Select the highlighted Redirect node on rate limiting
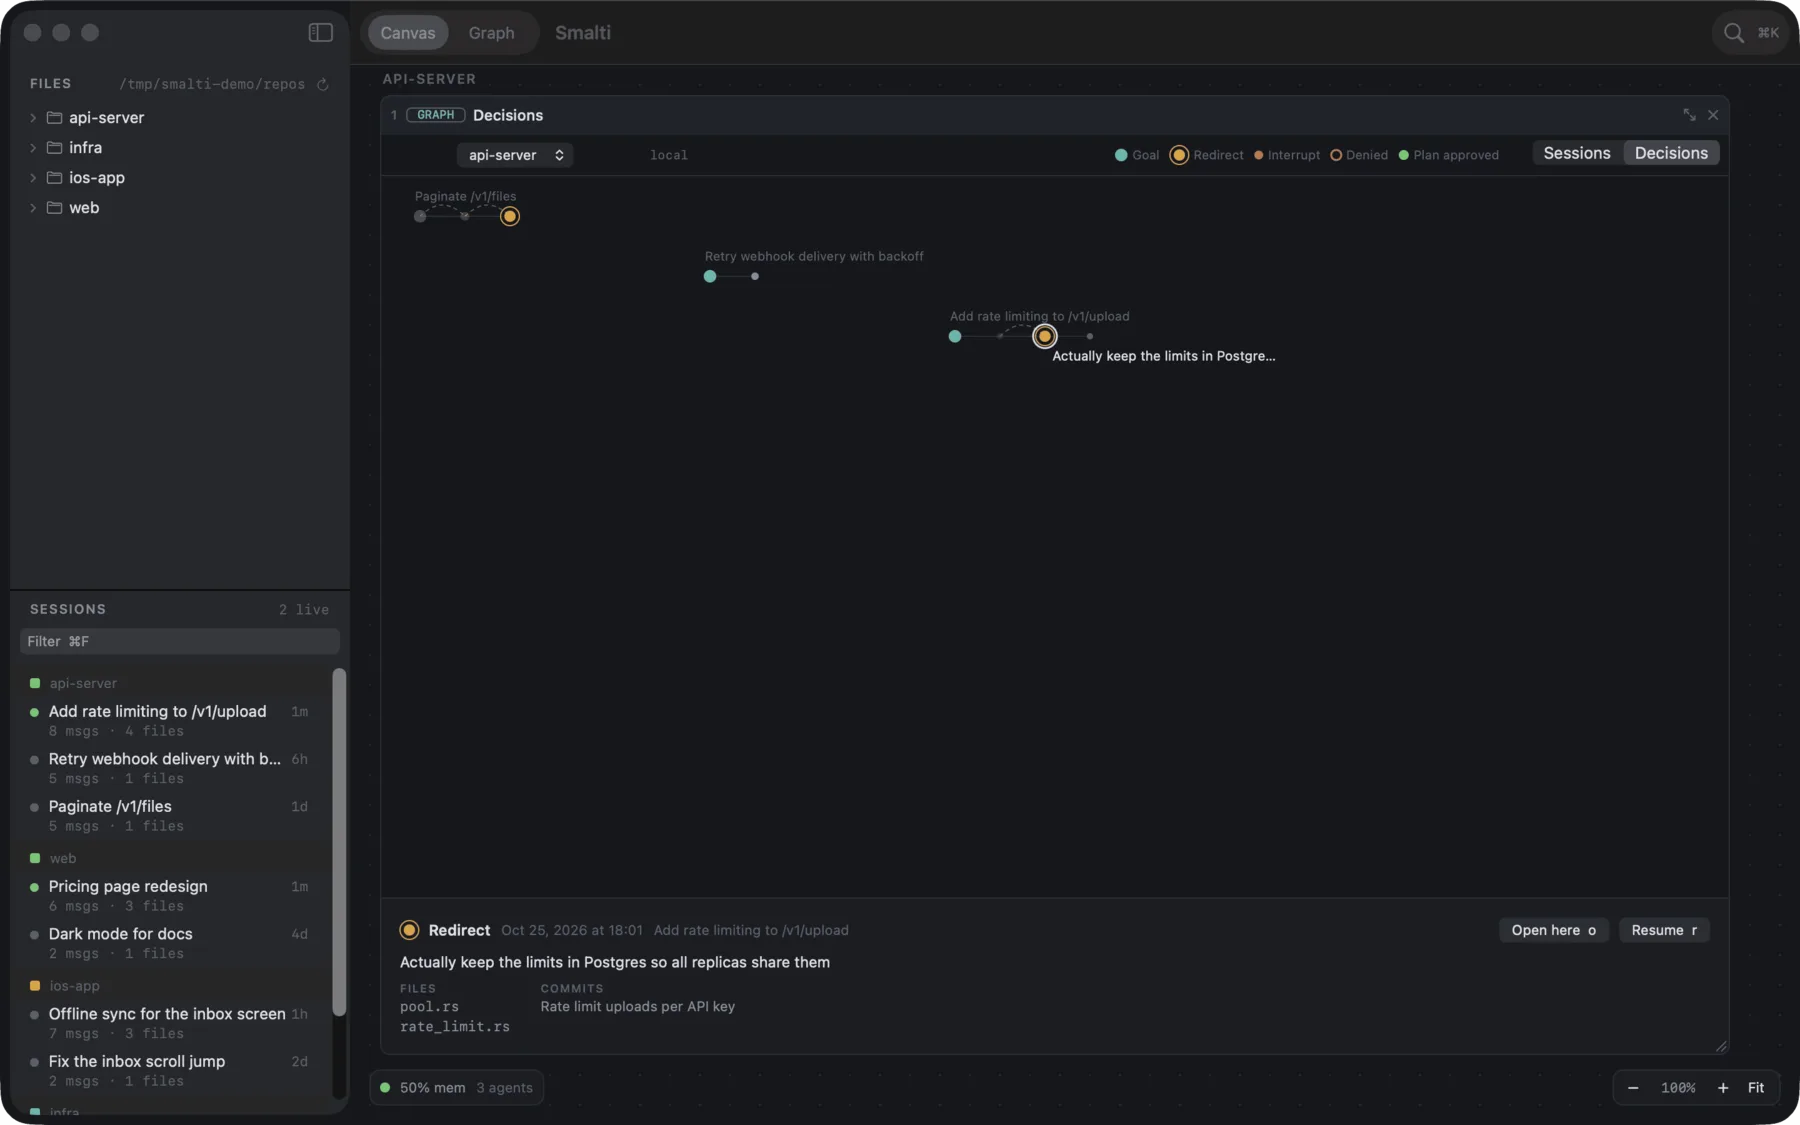1800x1125 pixels. 1044,336
